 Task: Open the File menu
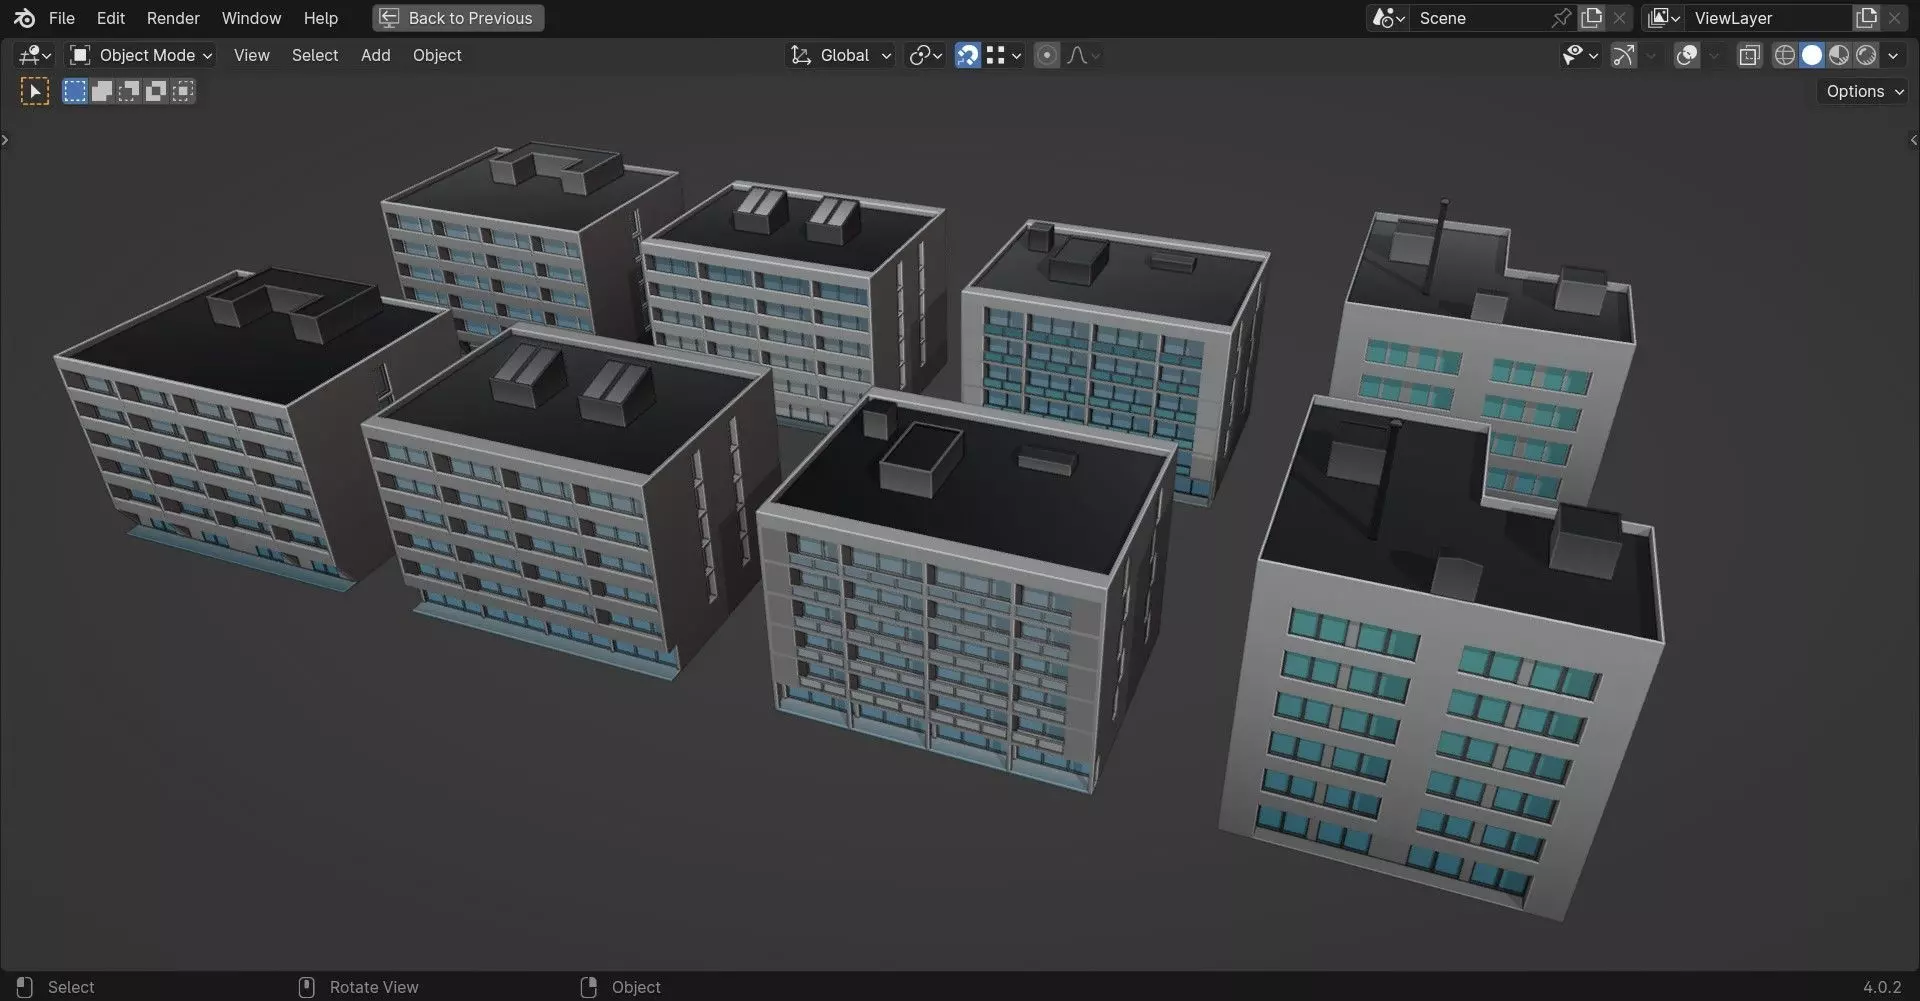62,18
